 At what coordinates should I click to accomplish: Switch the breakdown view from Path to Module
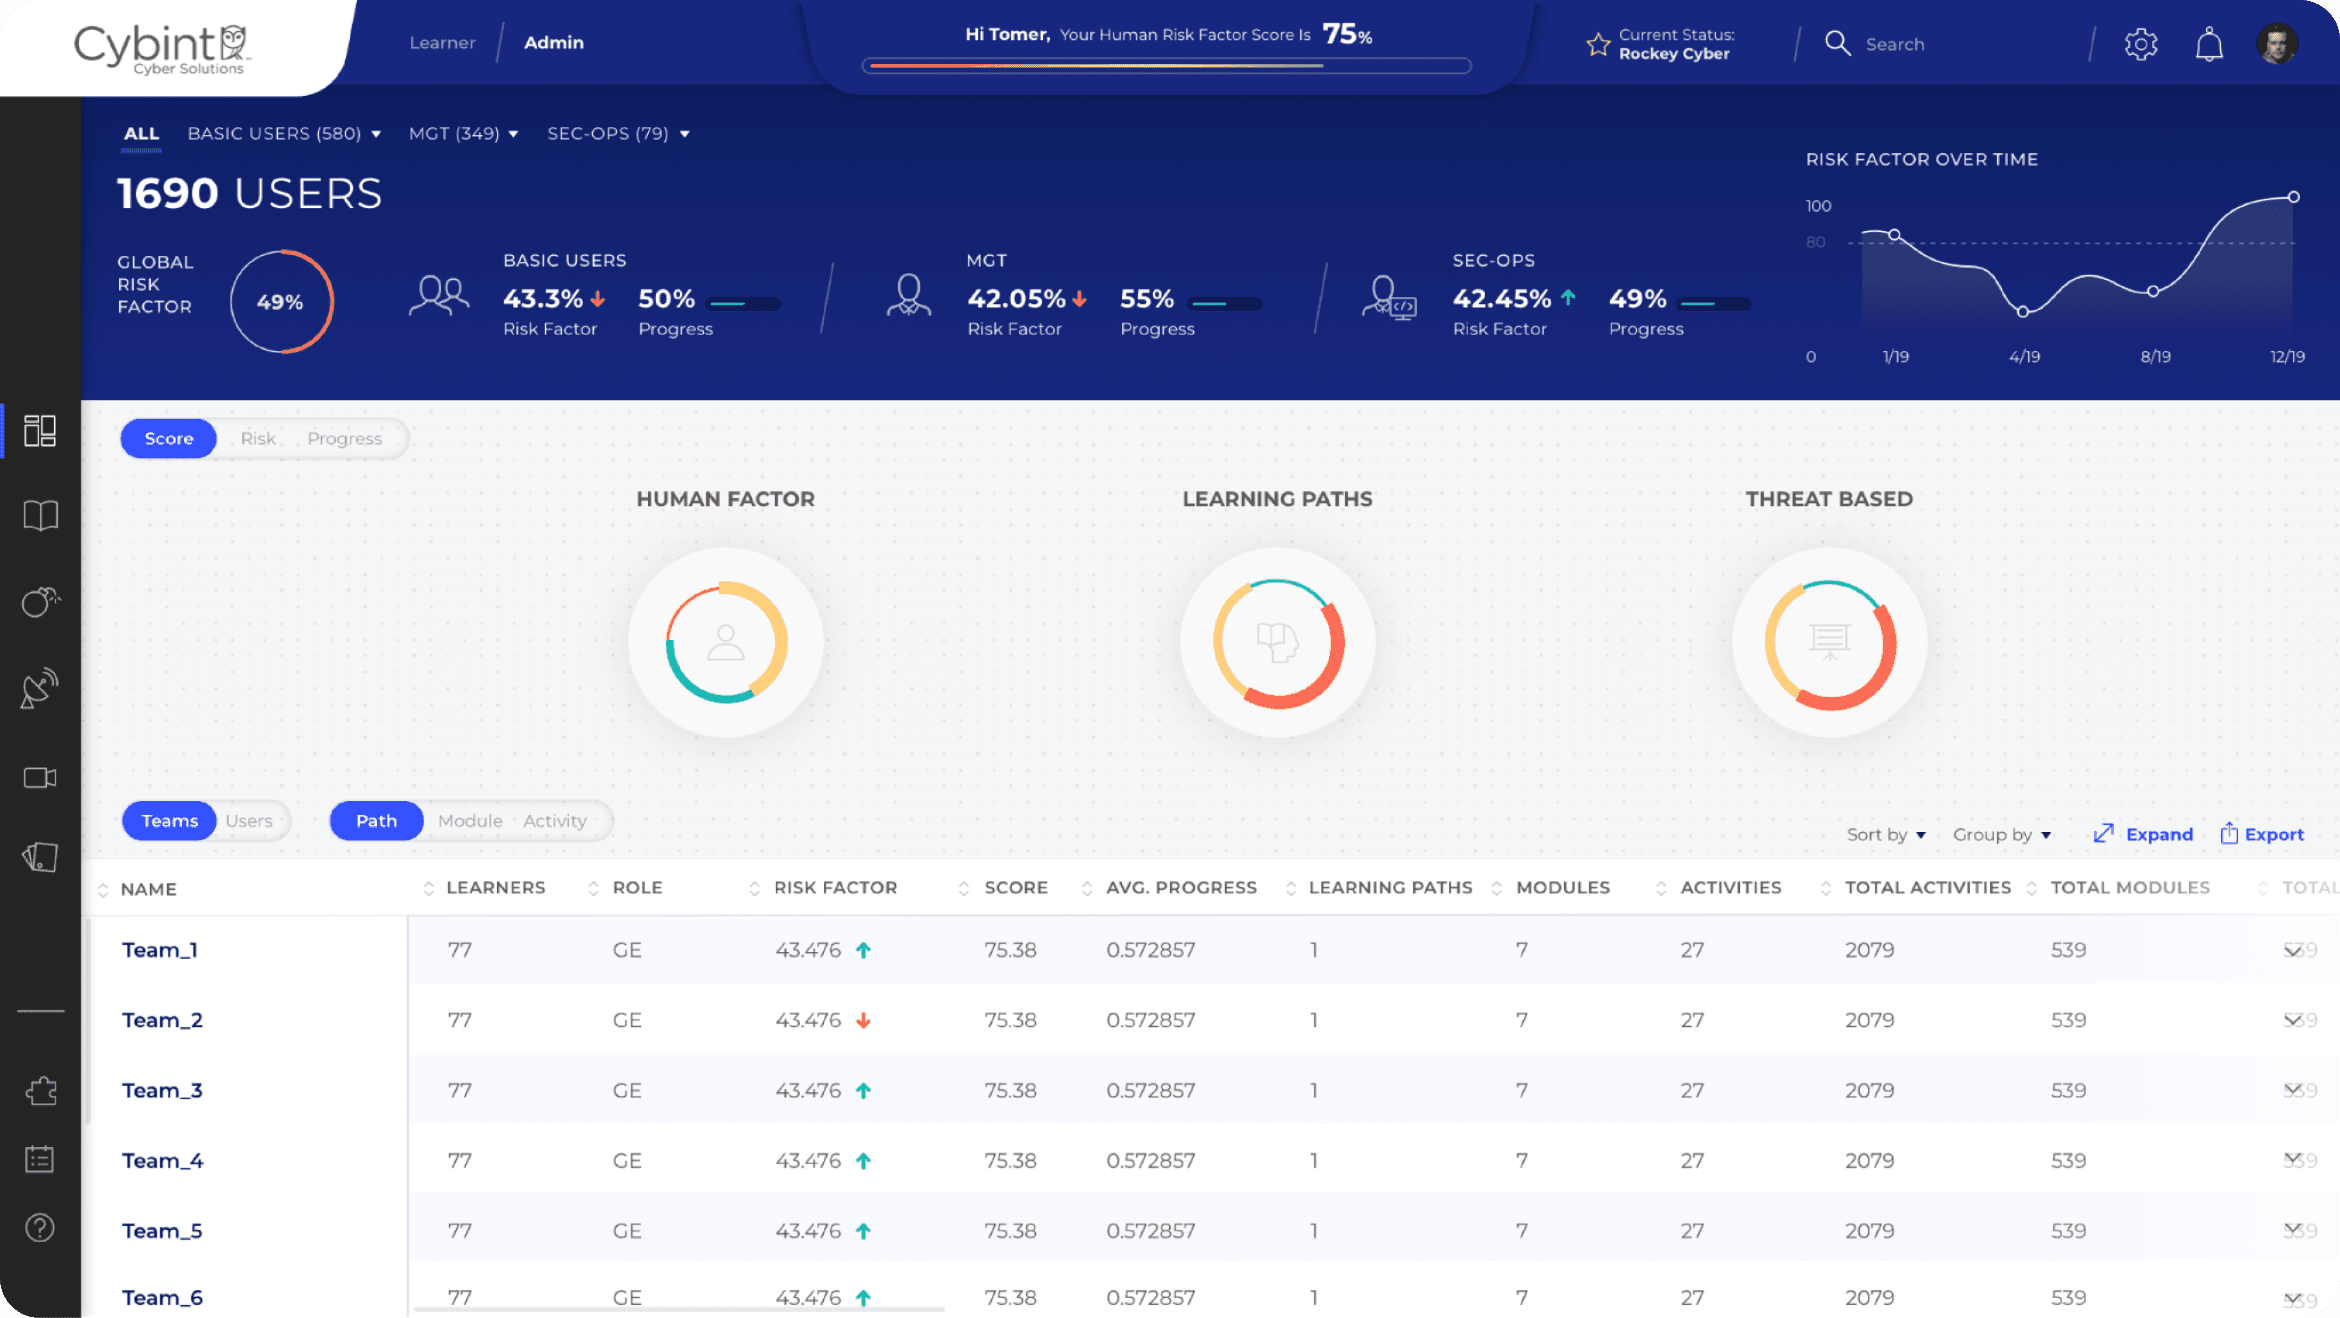click(470, 820)
